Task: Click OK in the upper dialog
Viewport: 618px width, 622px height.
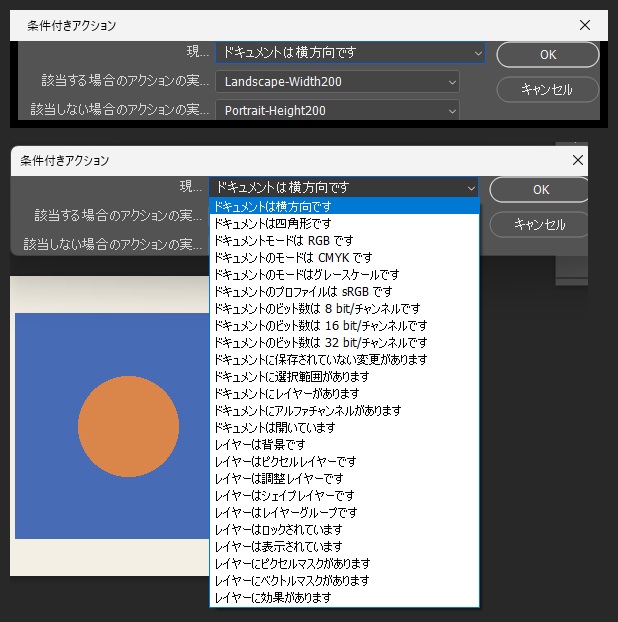Action: coord(547,55)
